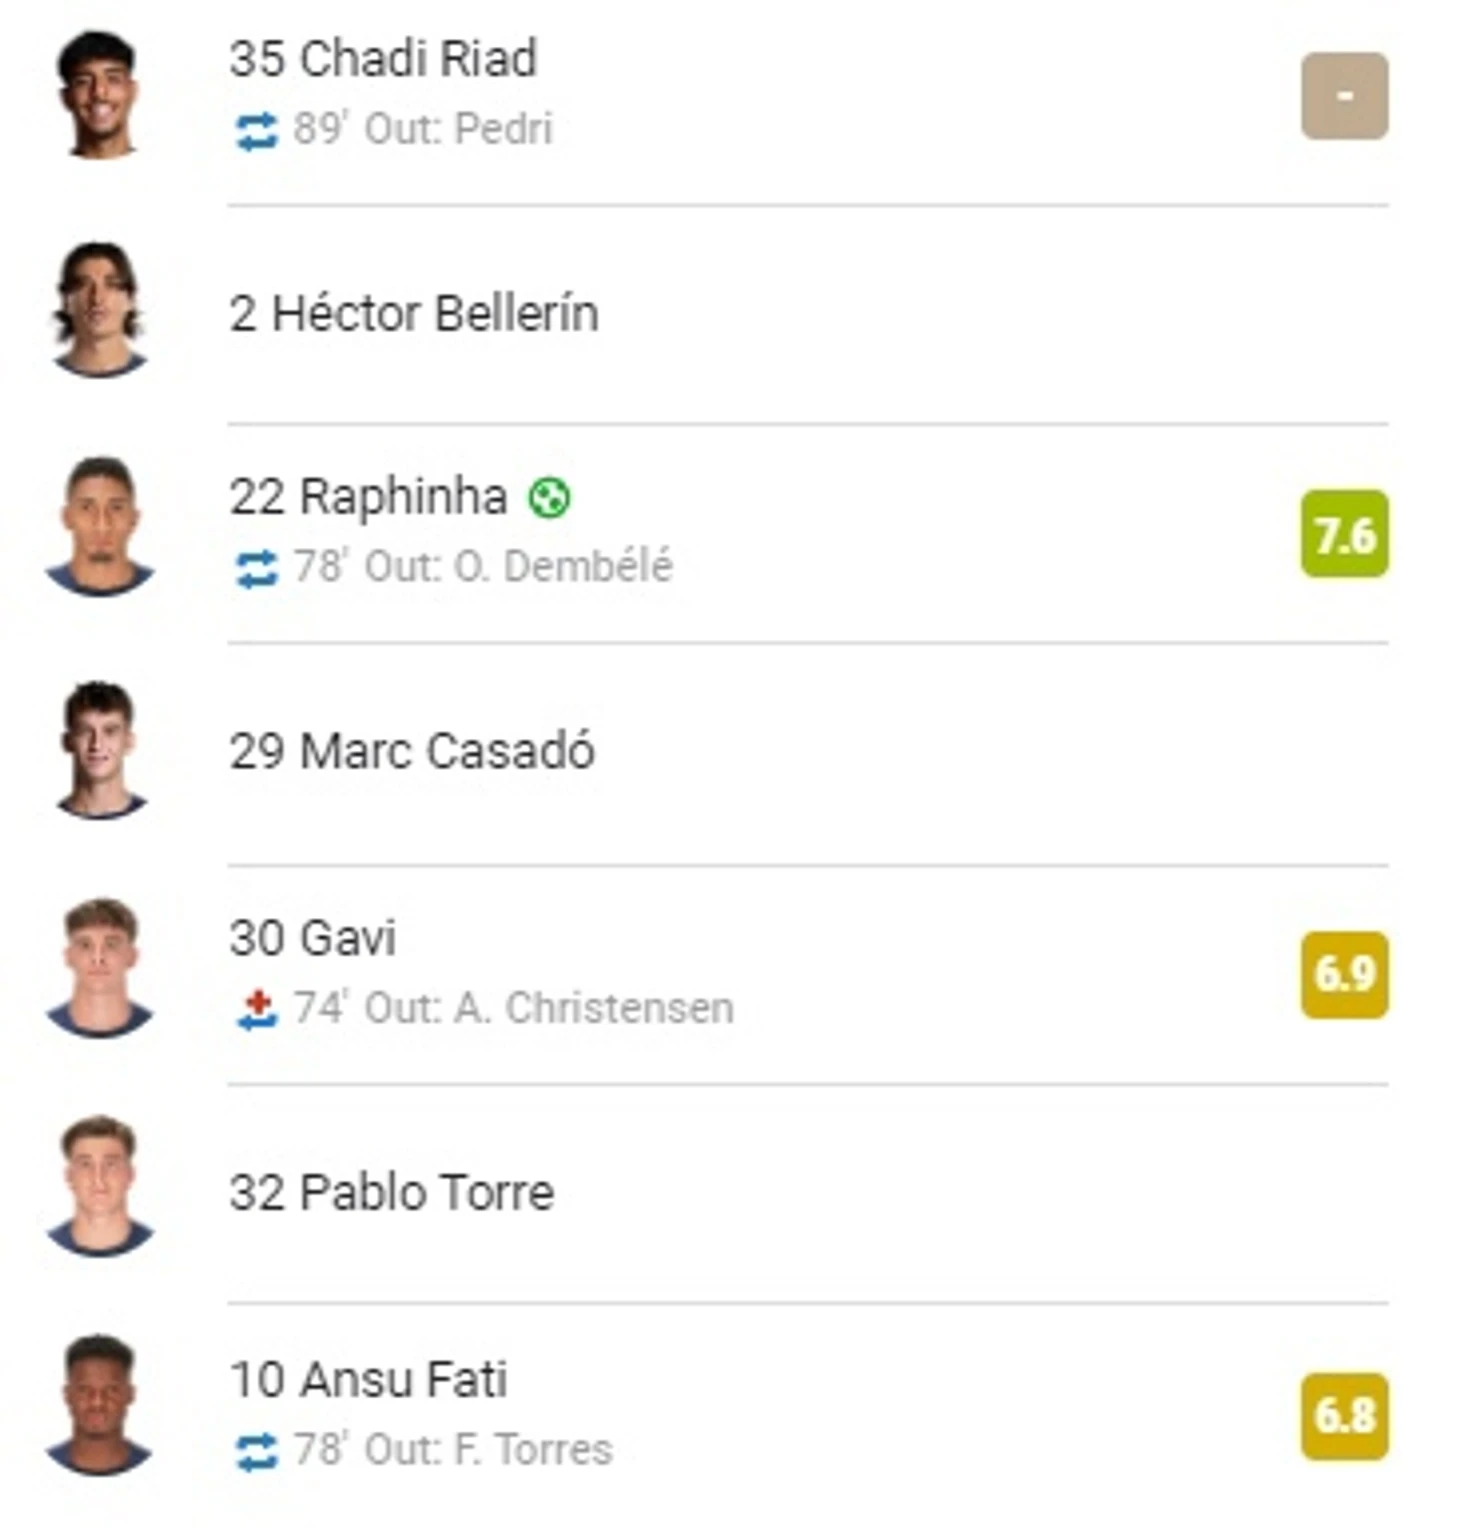Screen dimensions: 1460x1532
Task: Click Raphinha's 7.6 rating badge
Action: click(1344, 533)
